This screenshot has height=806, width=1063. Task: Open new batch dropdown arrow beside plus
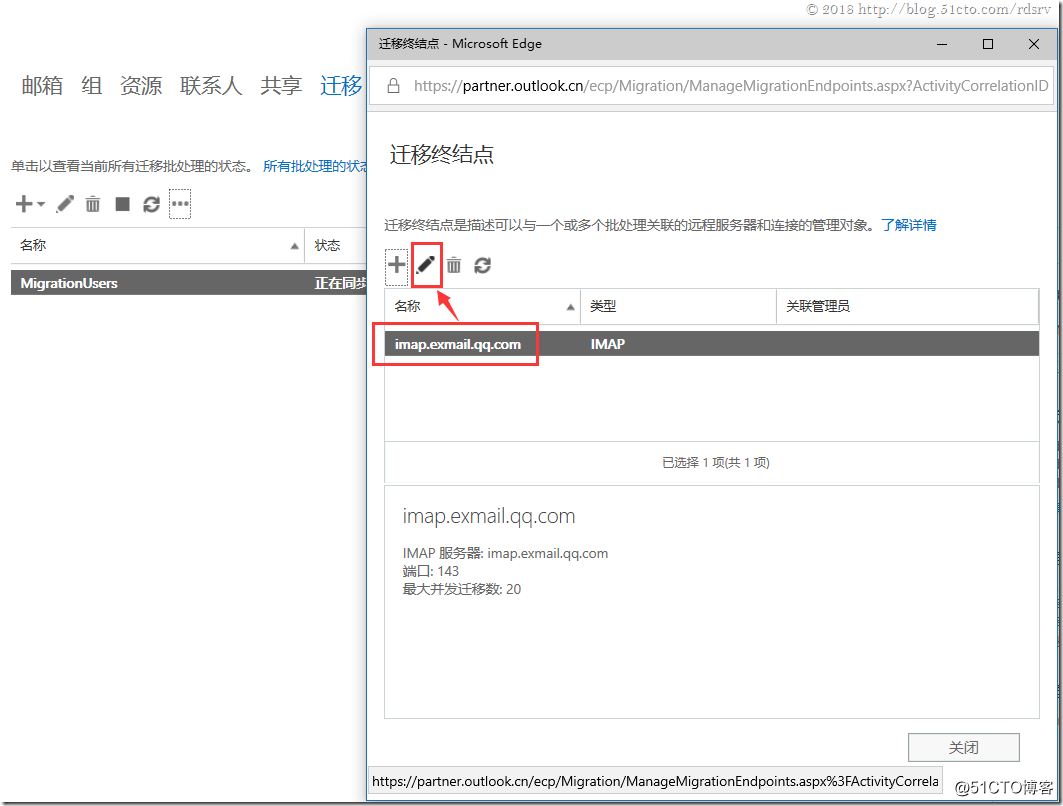pos(41,204)
